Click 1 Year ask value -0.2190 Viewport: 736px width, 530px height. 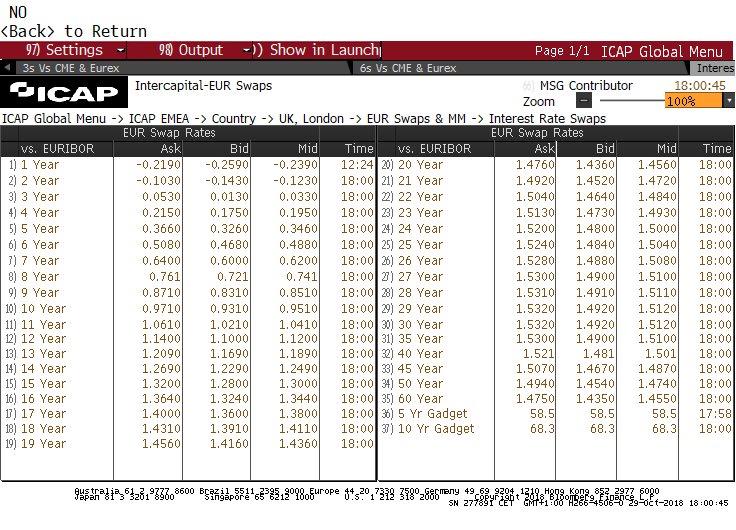(158, 165)
